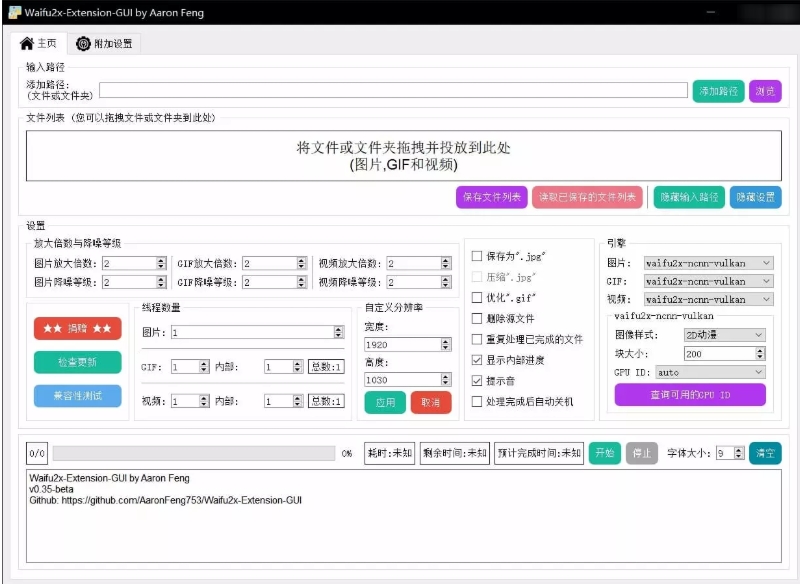Expand the 图像样式 2D动漫 dropdown
The image size is (800, 584).
(724, 334)
